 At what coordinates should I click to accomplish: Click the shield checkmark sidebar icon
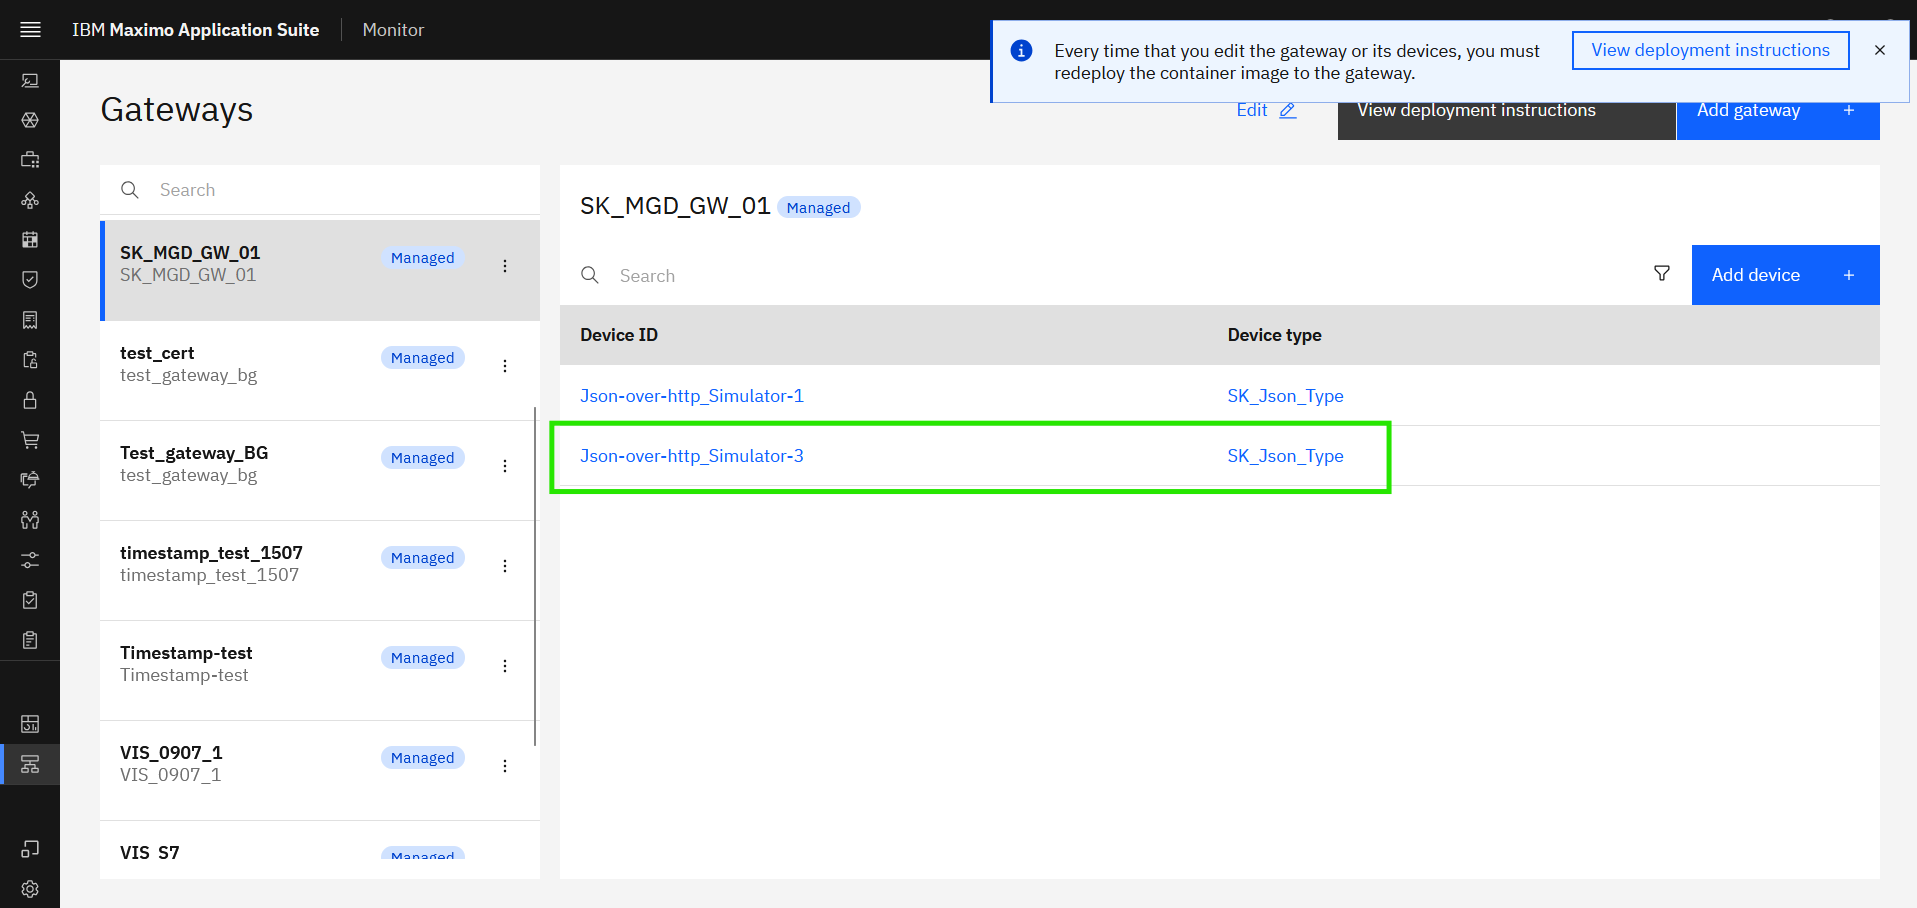tap(30, 280)
